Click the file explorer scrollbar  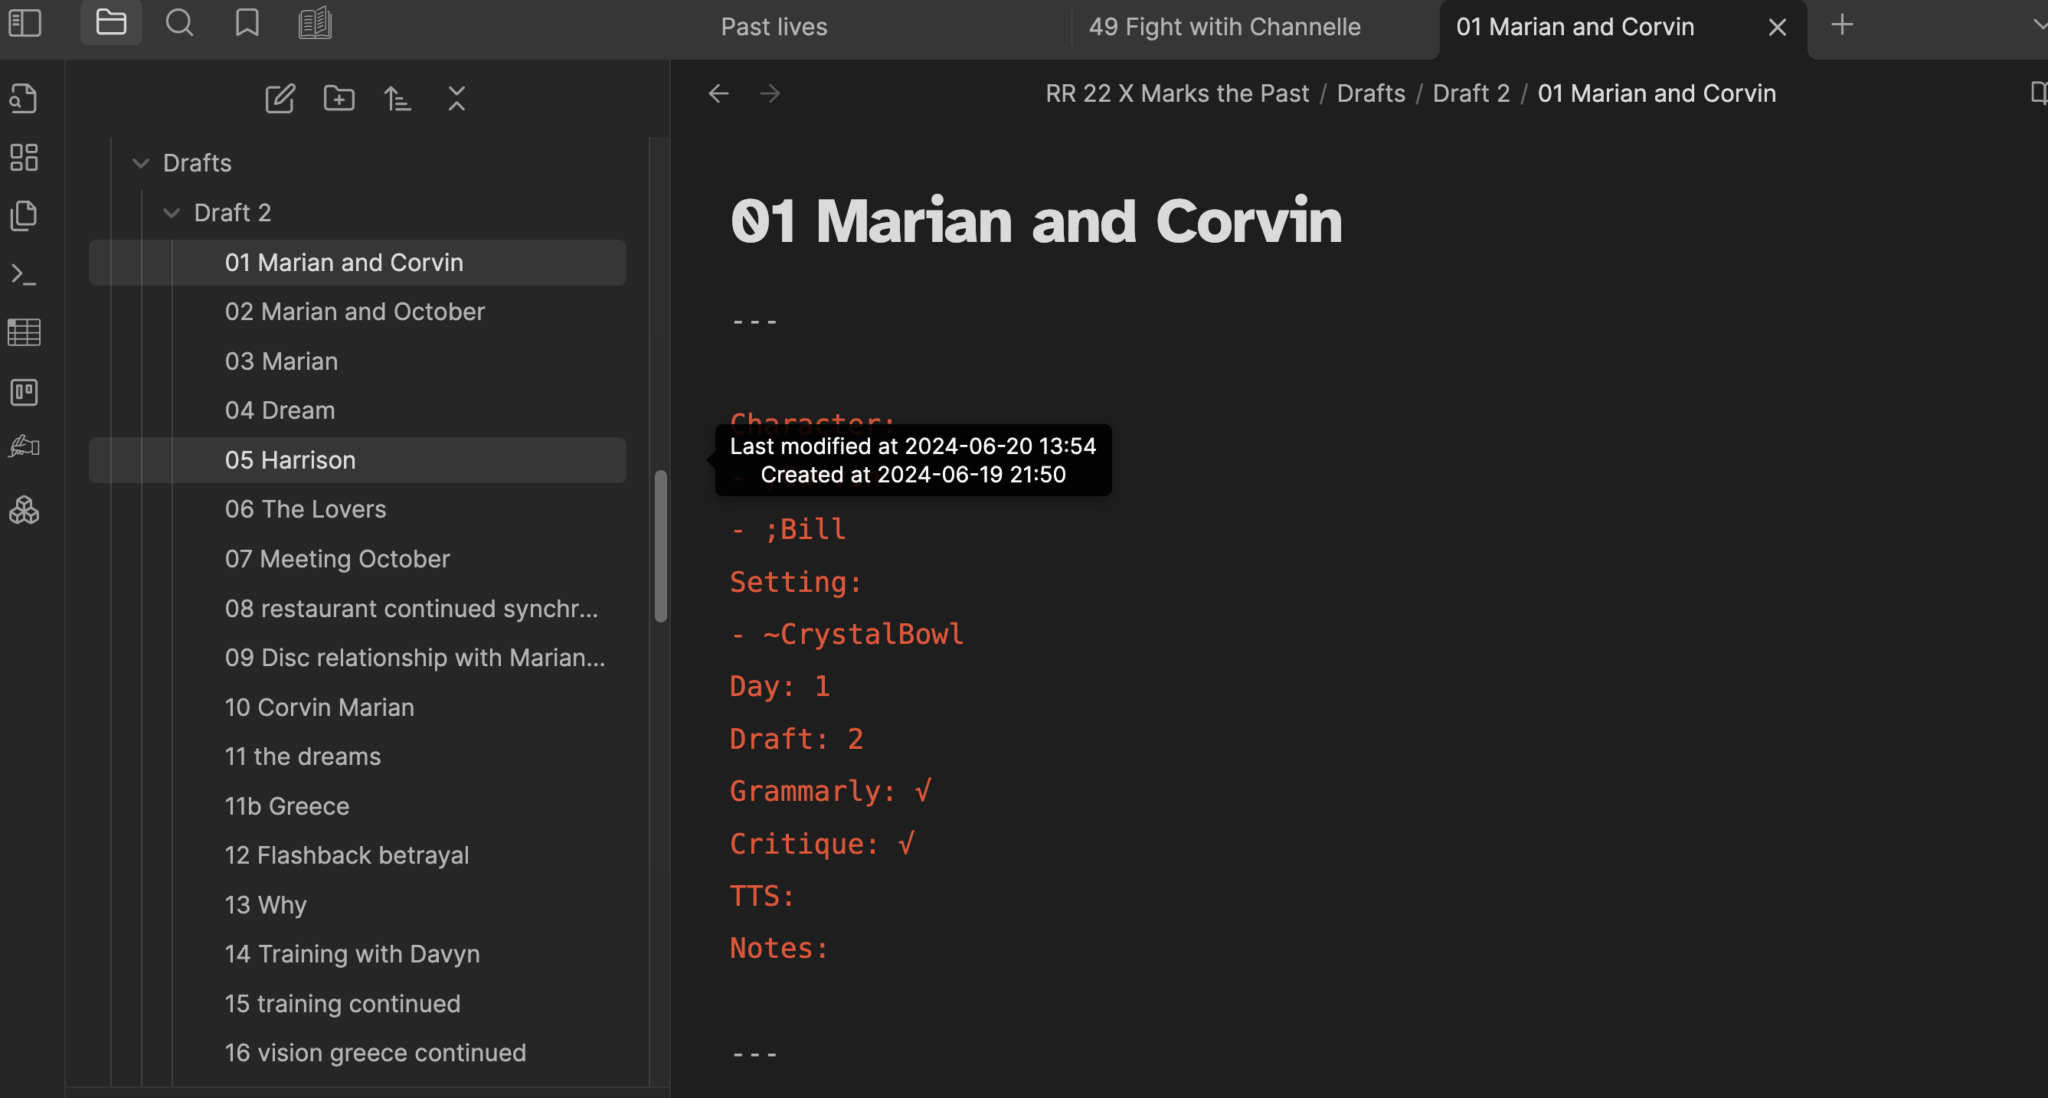(660, 540)
